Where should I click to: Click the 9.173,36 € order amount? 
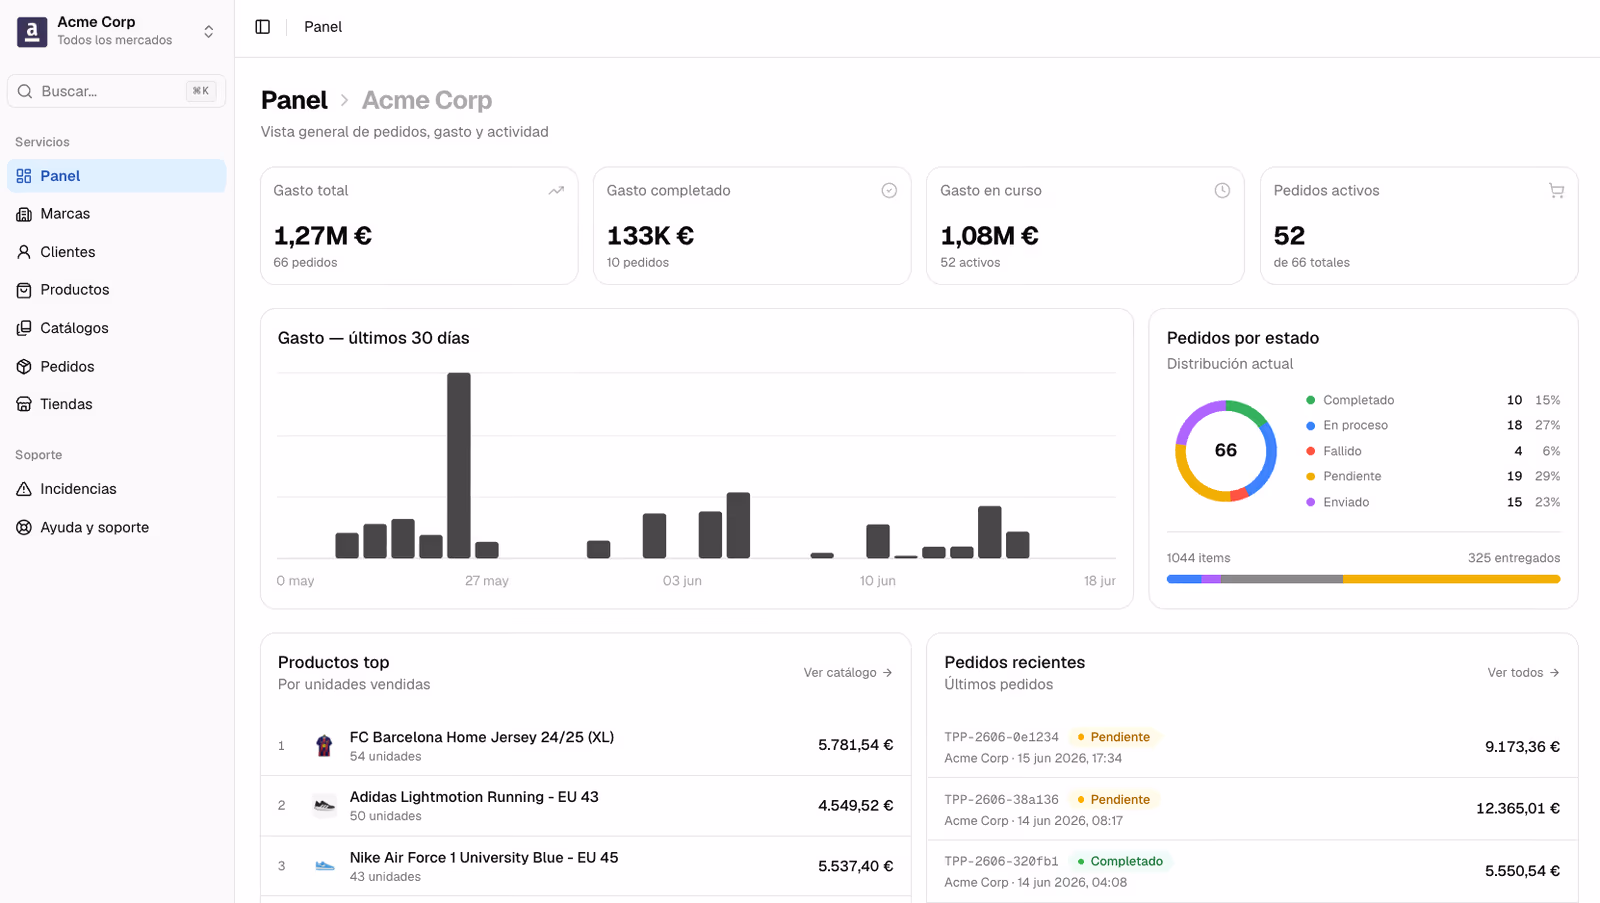(x=1522, y=747)
